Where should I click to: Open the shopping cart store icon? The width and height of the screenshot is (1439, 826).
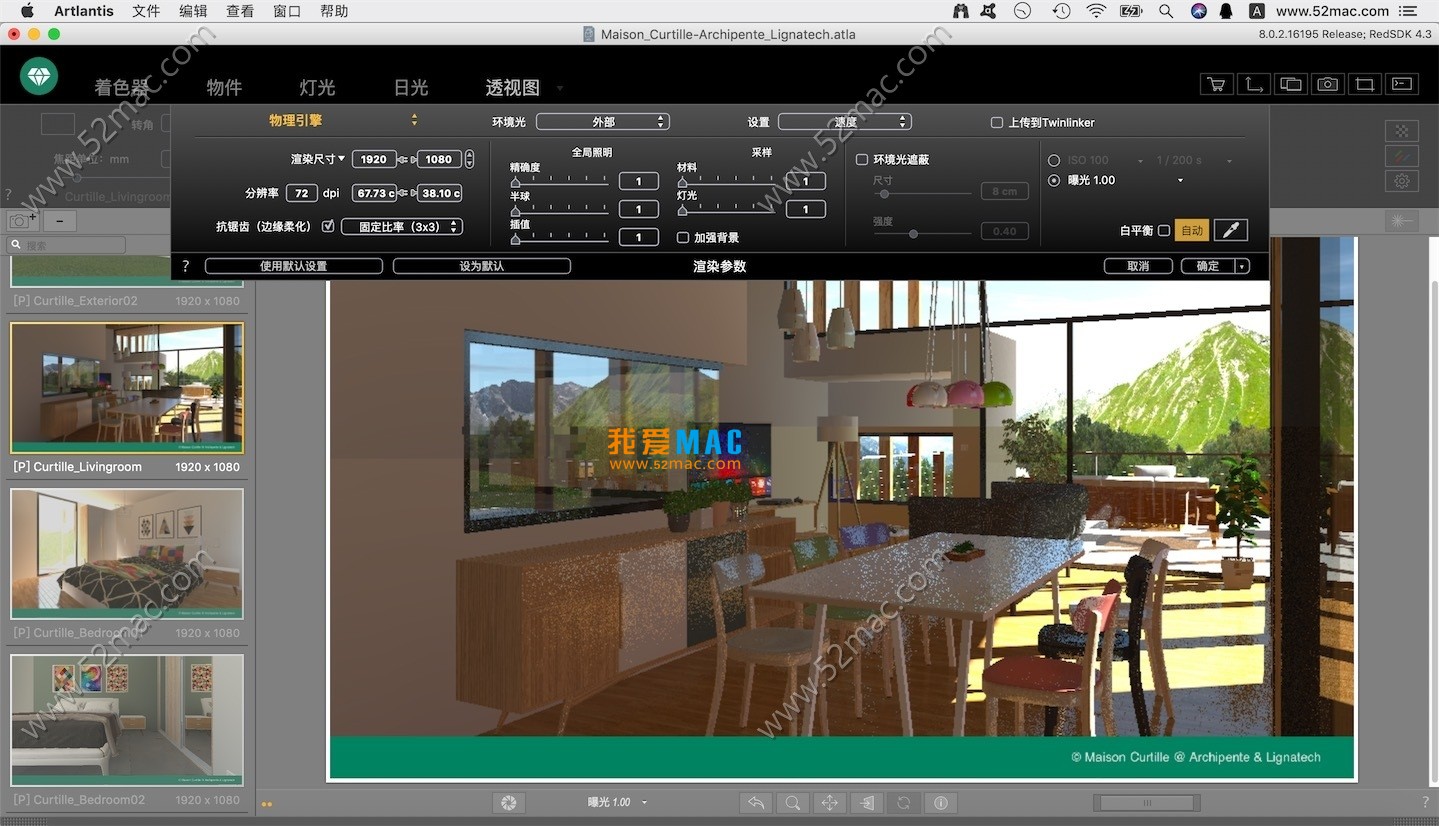pos(1216,84)
